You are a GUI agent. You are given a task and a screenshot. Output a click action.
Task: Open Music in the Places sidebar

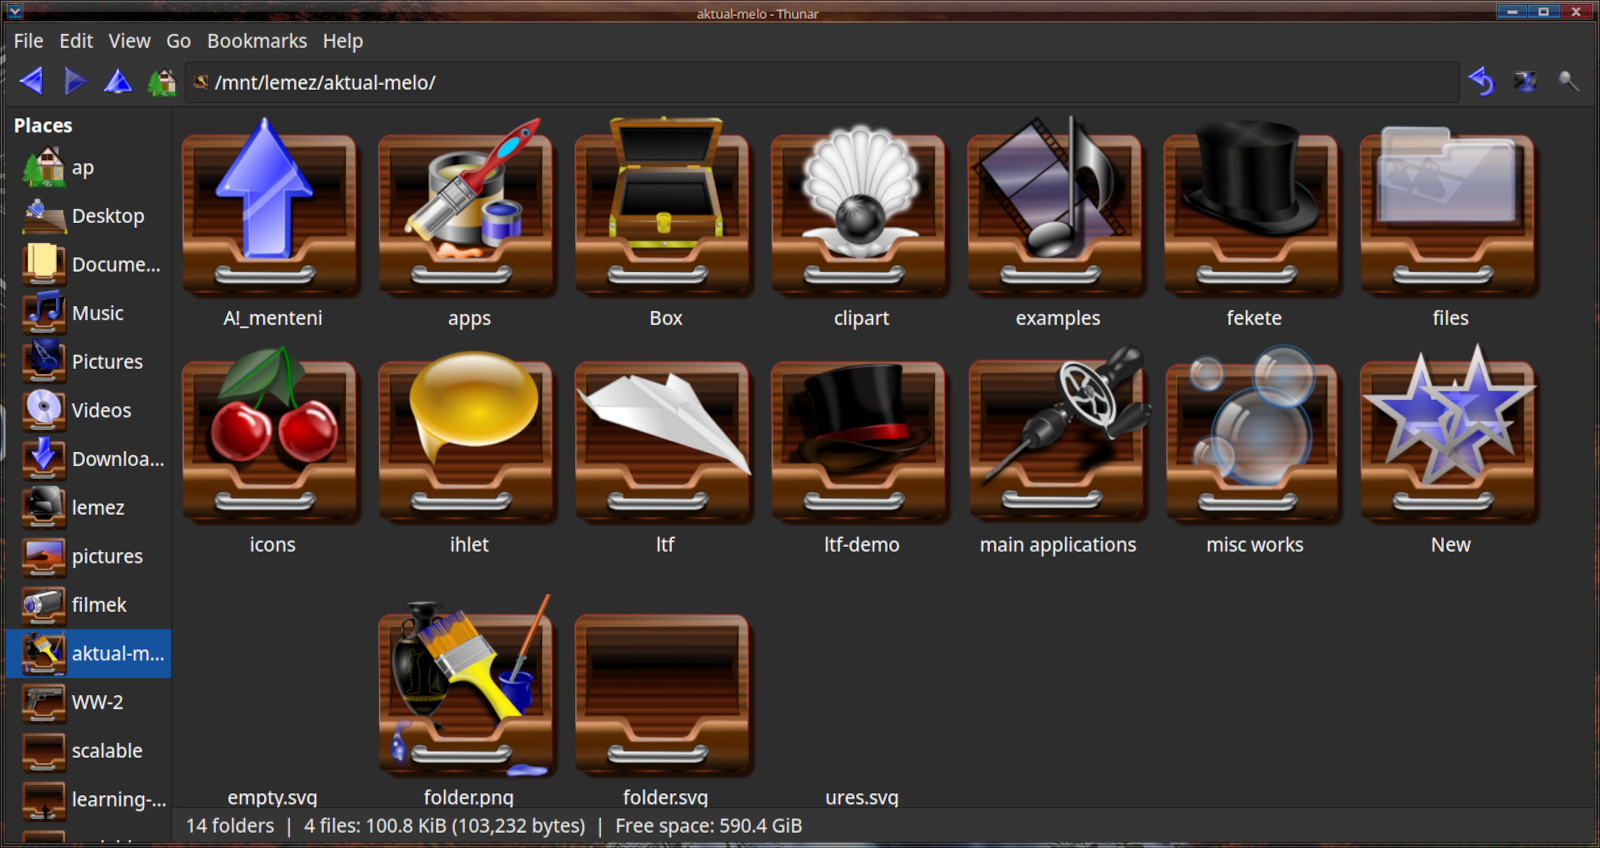point(88,313)
